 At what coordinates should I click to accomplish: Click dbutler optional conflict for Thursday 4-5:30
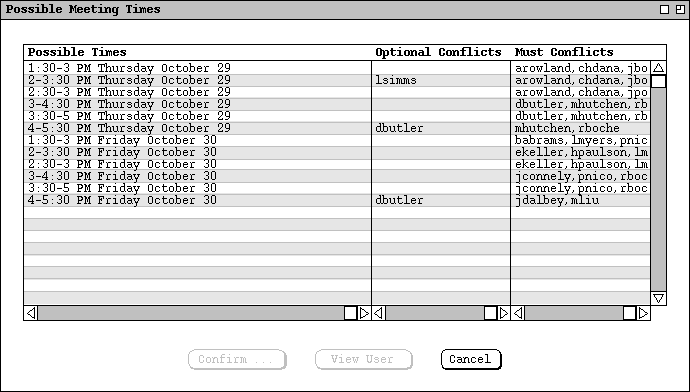(399, 128)
